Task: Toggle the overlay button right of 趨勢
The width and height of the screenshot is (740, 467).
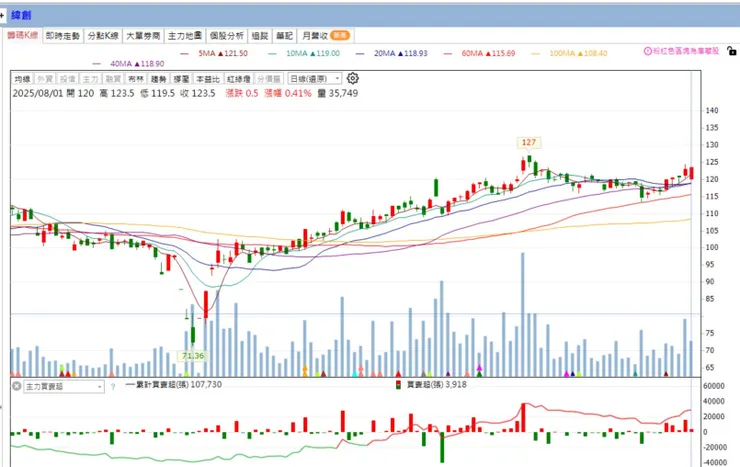Action: pyautogui.click(x=181, y=79)
